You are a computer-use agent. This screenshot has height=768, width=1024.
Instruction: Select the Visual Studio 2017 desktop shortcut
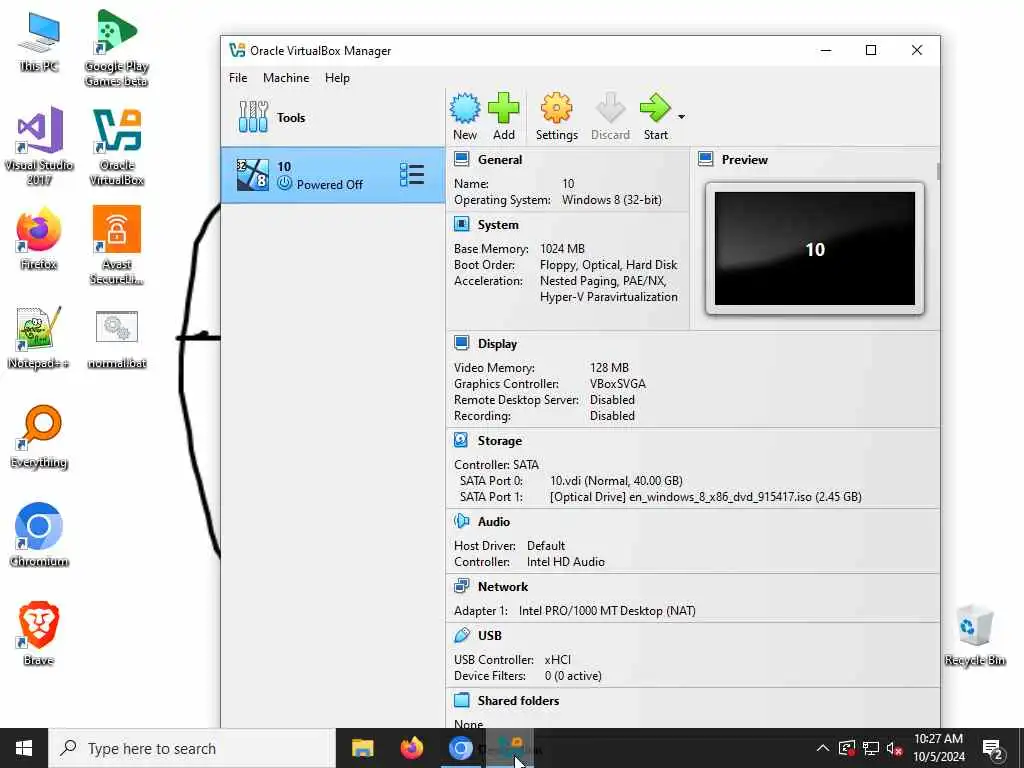[39, 146]
